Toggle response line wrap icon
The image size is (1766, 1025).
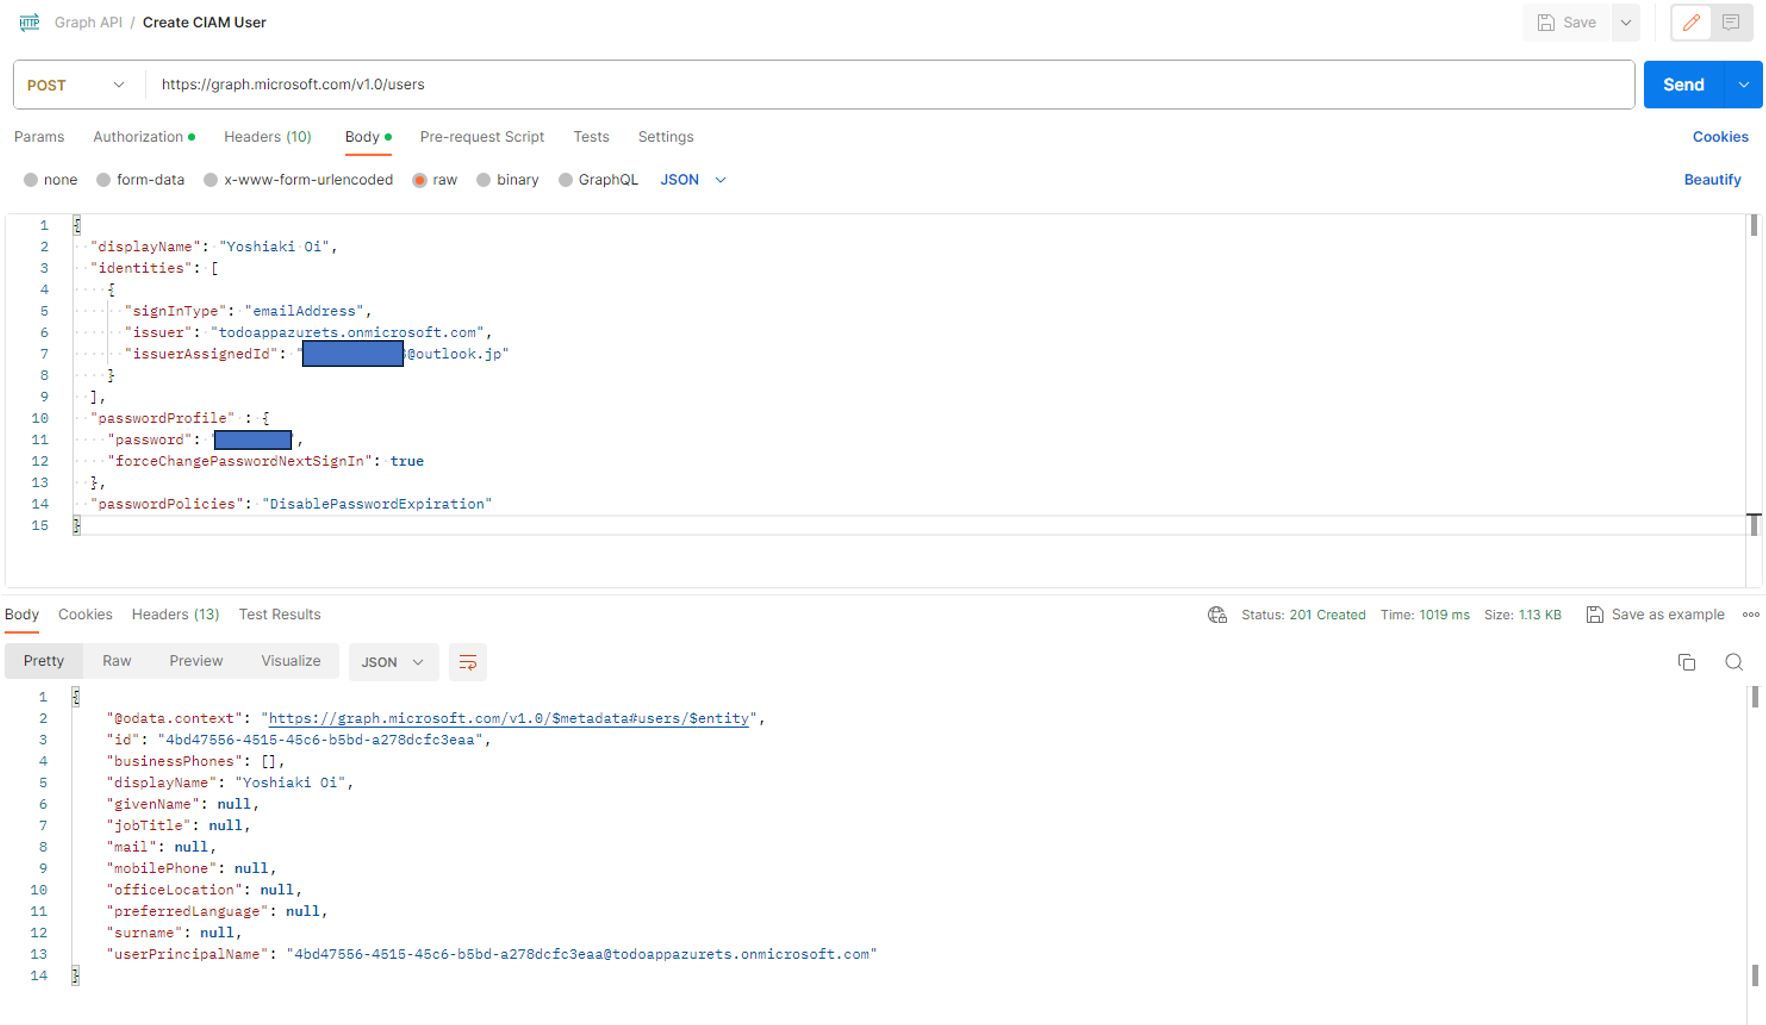coord(467,662)
